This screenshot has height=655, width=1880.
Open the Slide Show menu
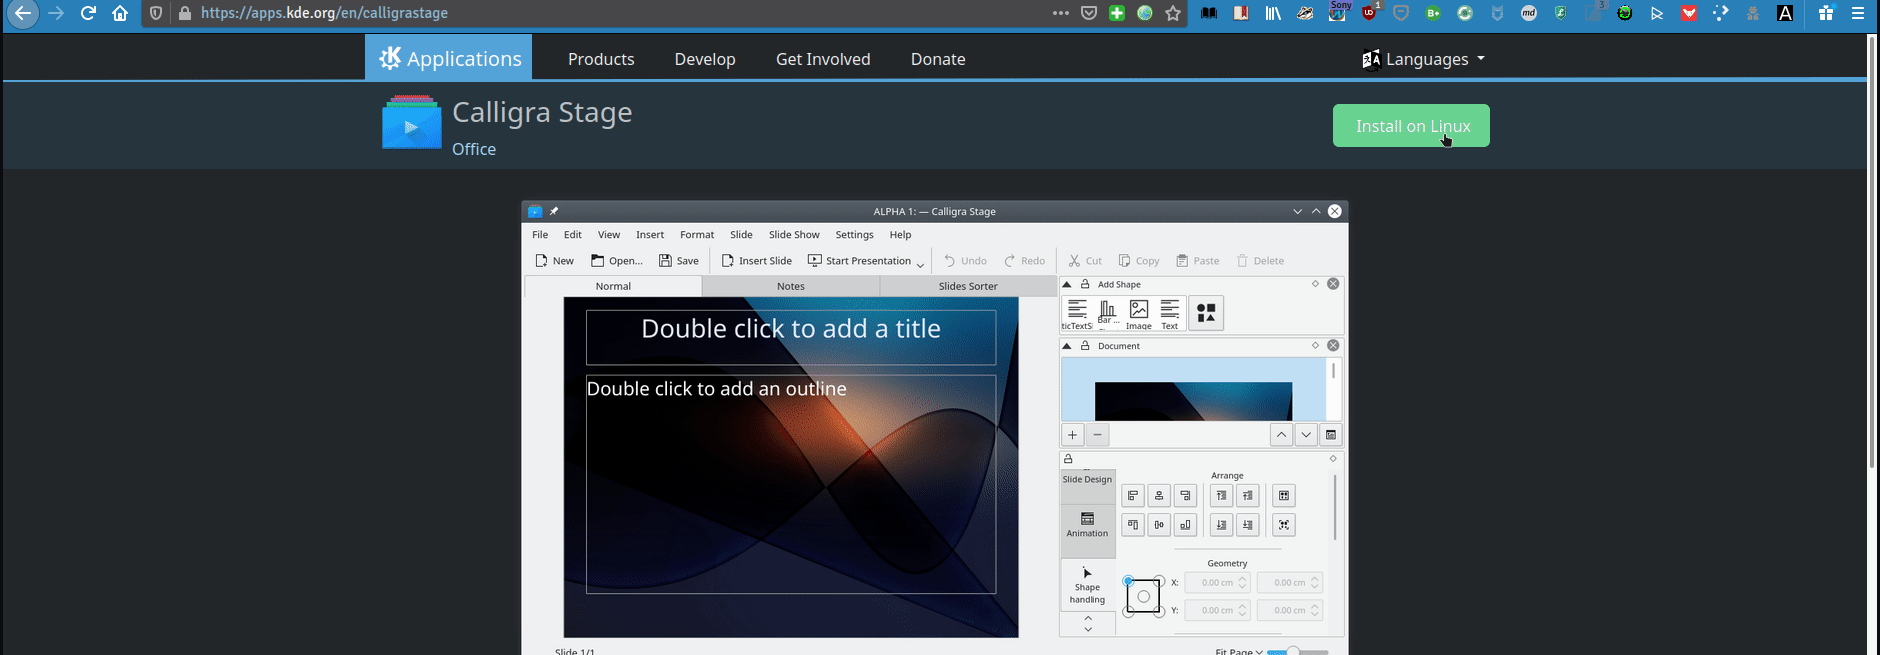794,235
